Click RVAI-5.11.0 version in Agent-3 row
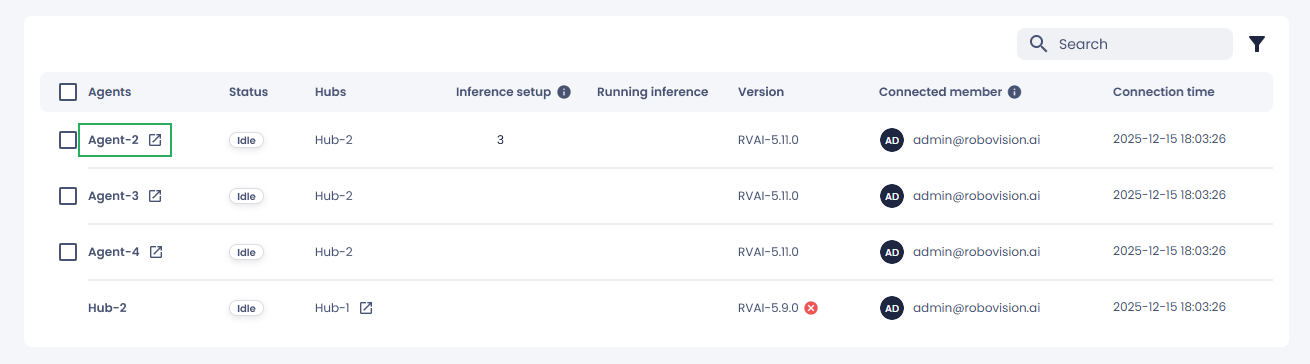The width and height of the screenshot is (1310, 364). click(768, 196)
